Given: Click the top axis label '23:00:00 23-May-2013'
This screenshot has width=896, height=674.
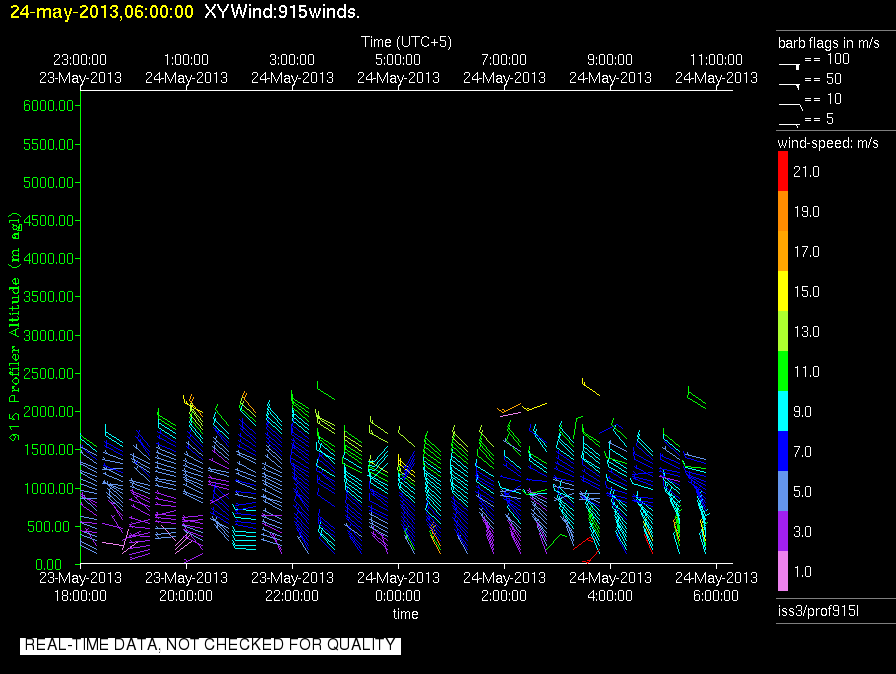Looking at the screenshot, I should tap(81, 69).
